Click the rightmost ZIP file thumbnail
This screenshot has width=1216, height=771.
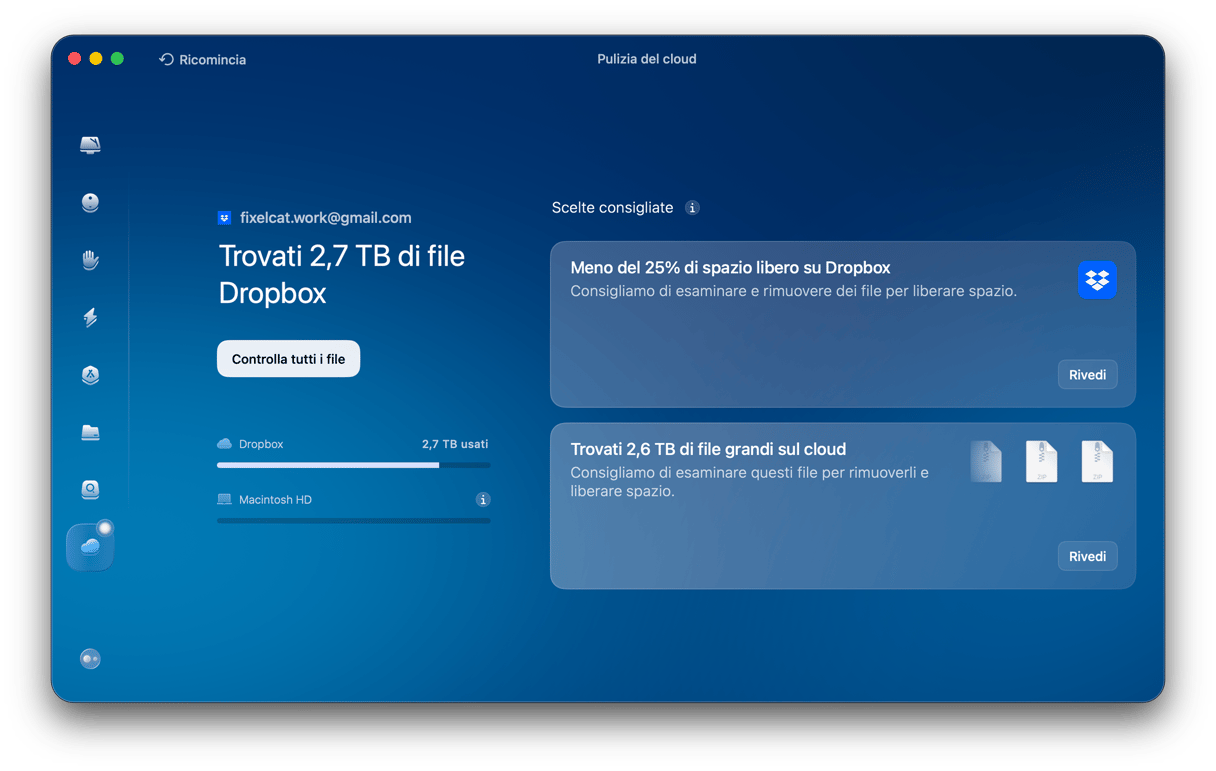pyautogui.click(x=1097, y=462)
